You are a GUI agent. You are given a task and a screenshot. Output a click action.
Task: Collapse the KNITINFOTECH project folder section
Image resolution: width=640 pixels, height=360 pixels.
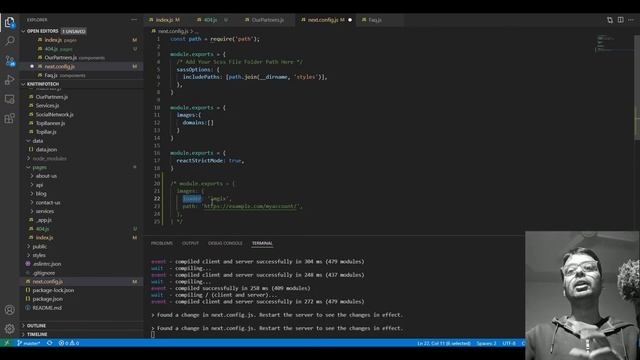23,84
